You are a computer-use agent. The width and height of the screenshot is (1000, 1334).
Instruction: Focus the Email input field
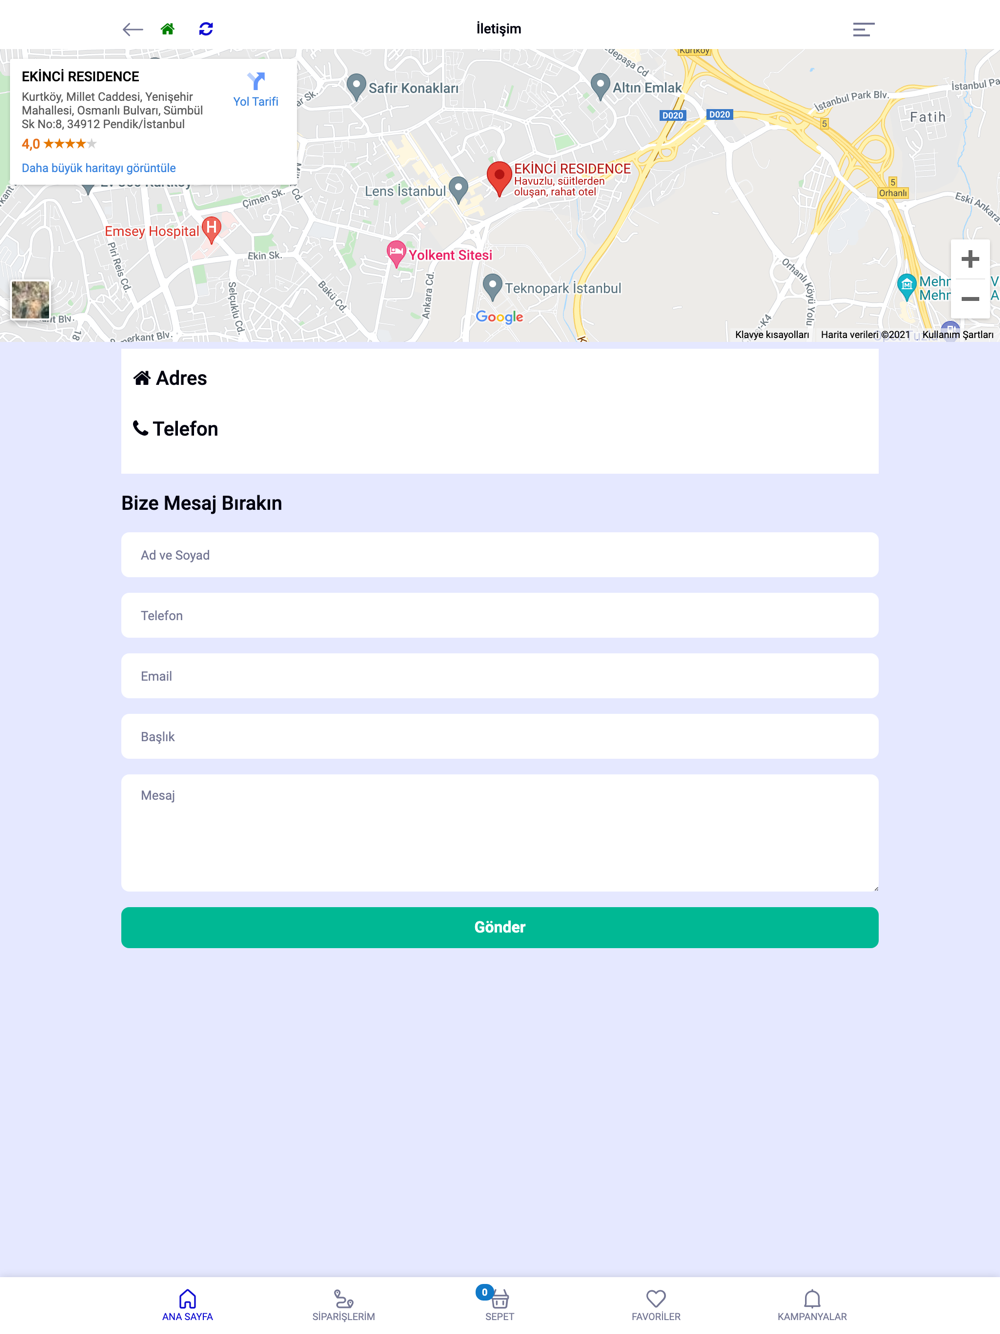(x=500, y=676)
